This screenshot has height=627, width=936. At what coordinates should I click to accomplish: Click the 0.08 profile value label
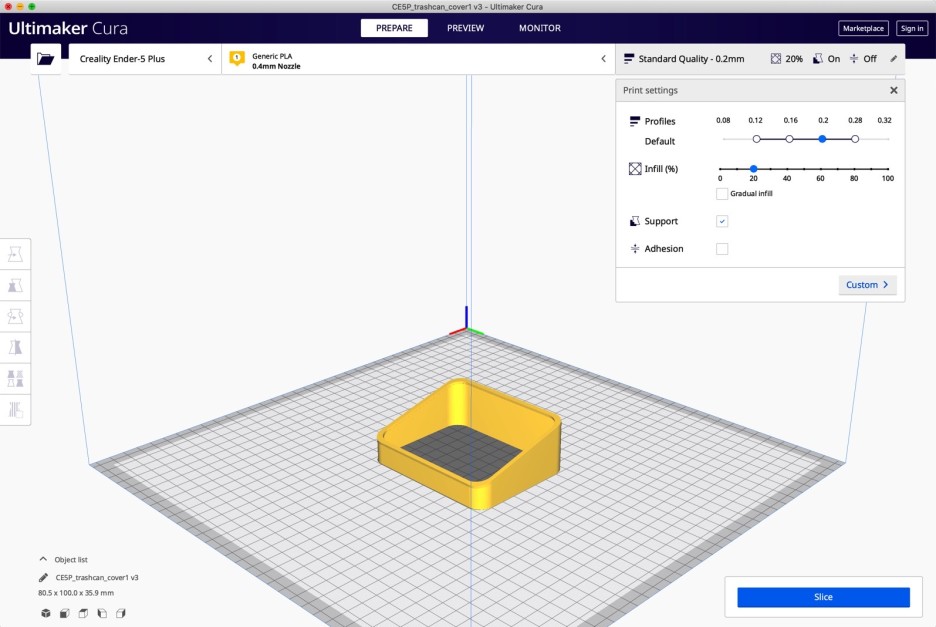(x=723, y=120)
